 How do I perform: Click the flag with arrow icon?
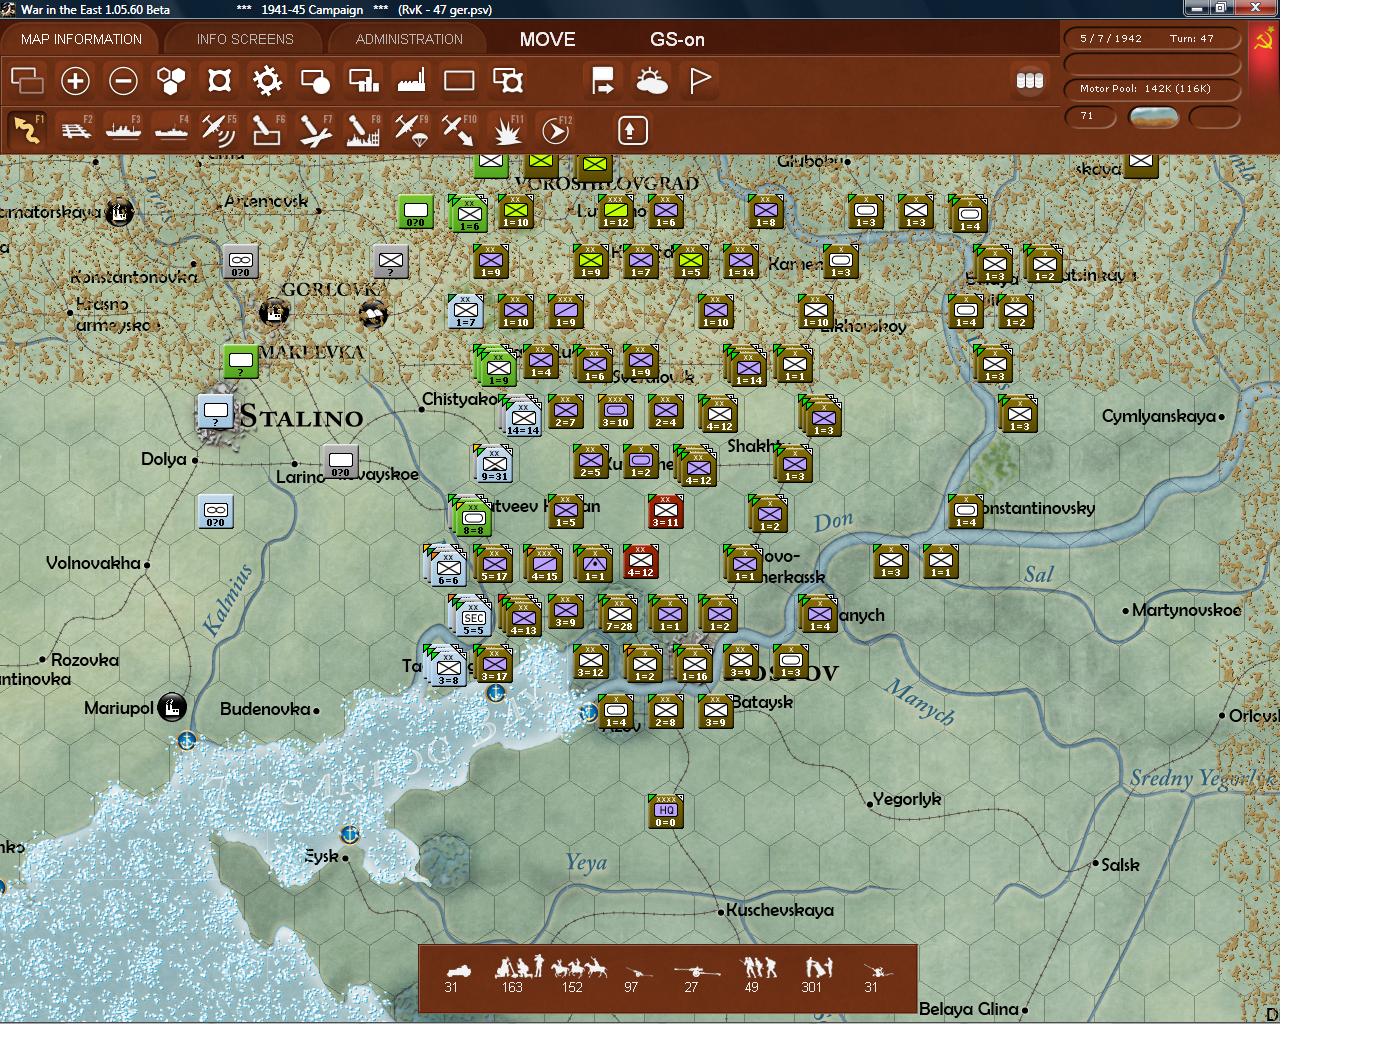(x=603, y=80)
